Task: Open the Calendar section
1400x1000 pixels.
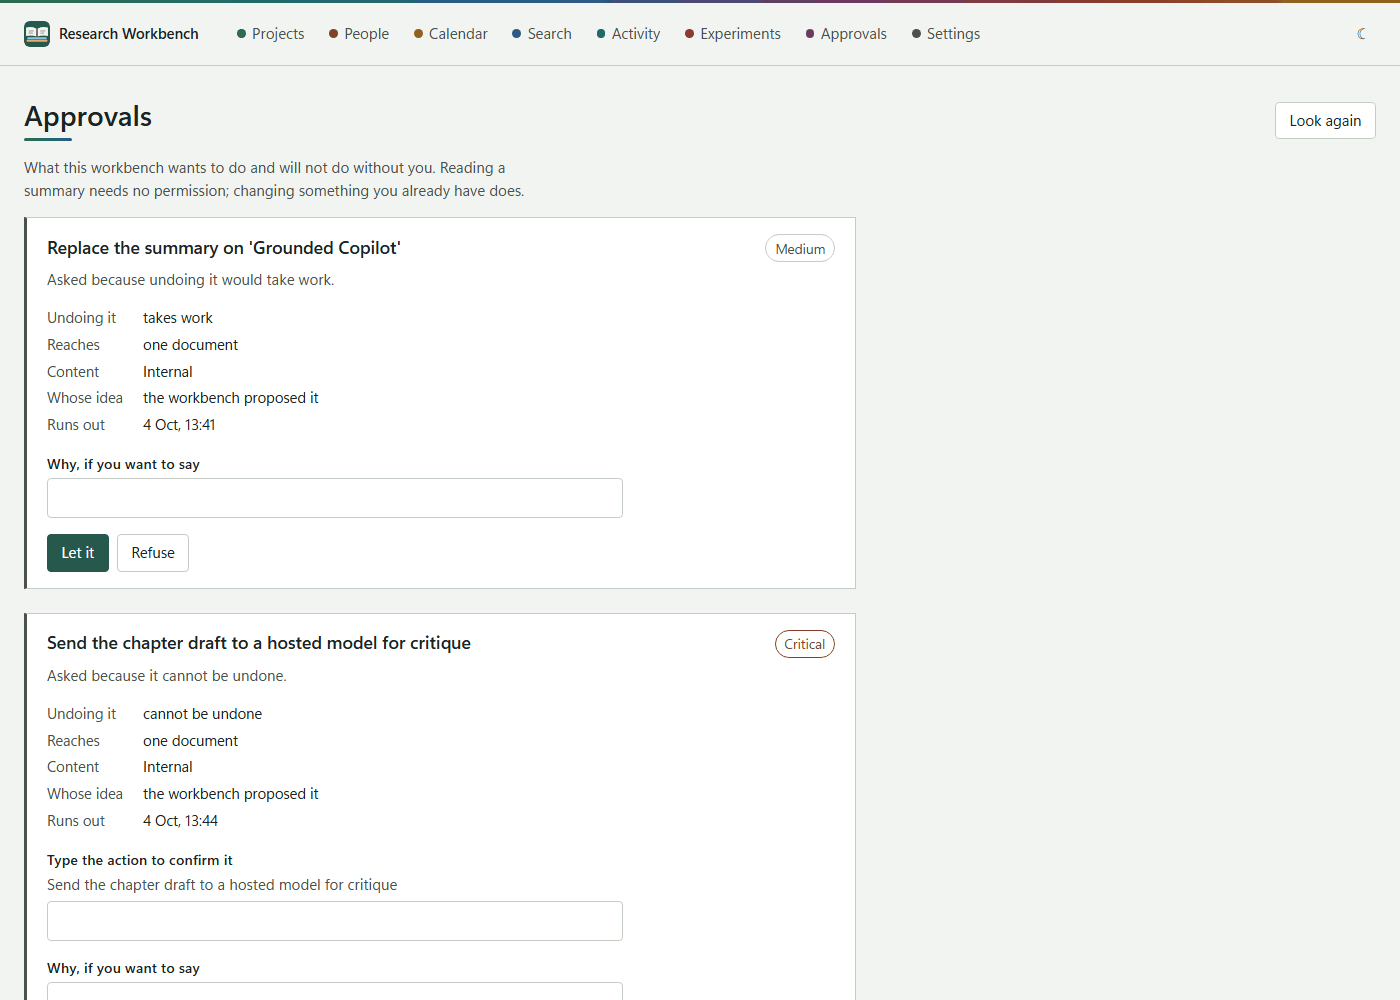Action: click(451, 34)
